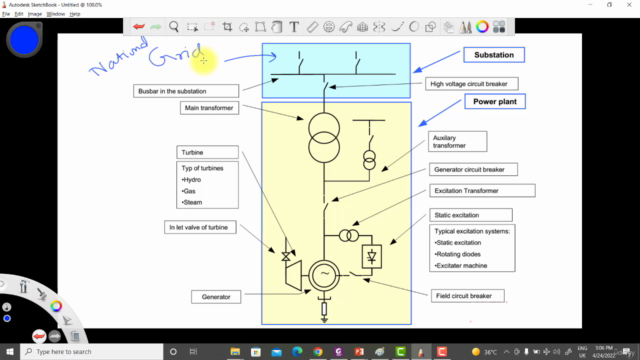
Task: Click the Field circuit breaker label
Action: point(468,296)
